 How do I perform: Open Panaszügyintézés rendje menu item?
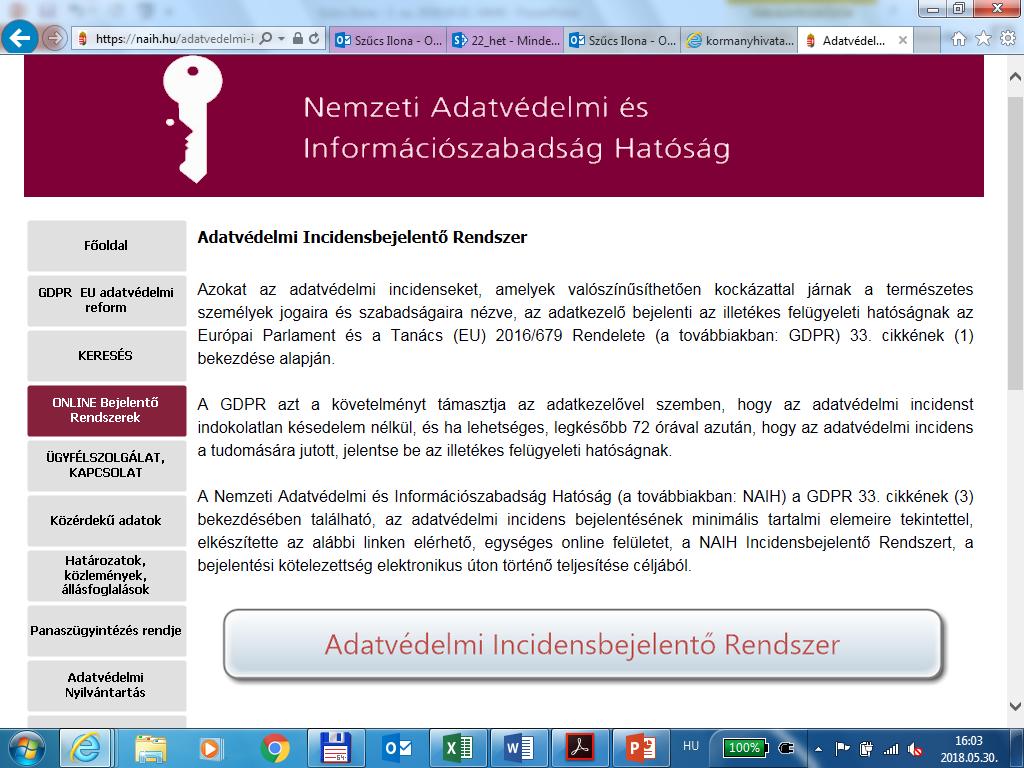click(x=106, y=630)
